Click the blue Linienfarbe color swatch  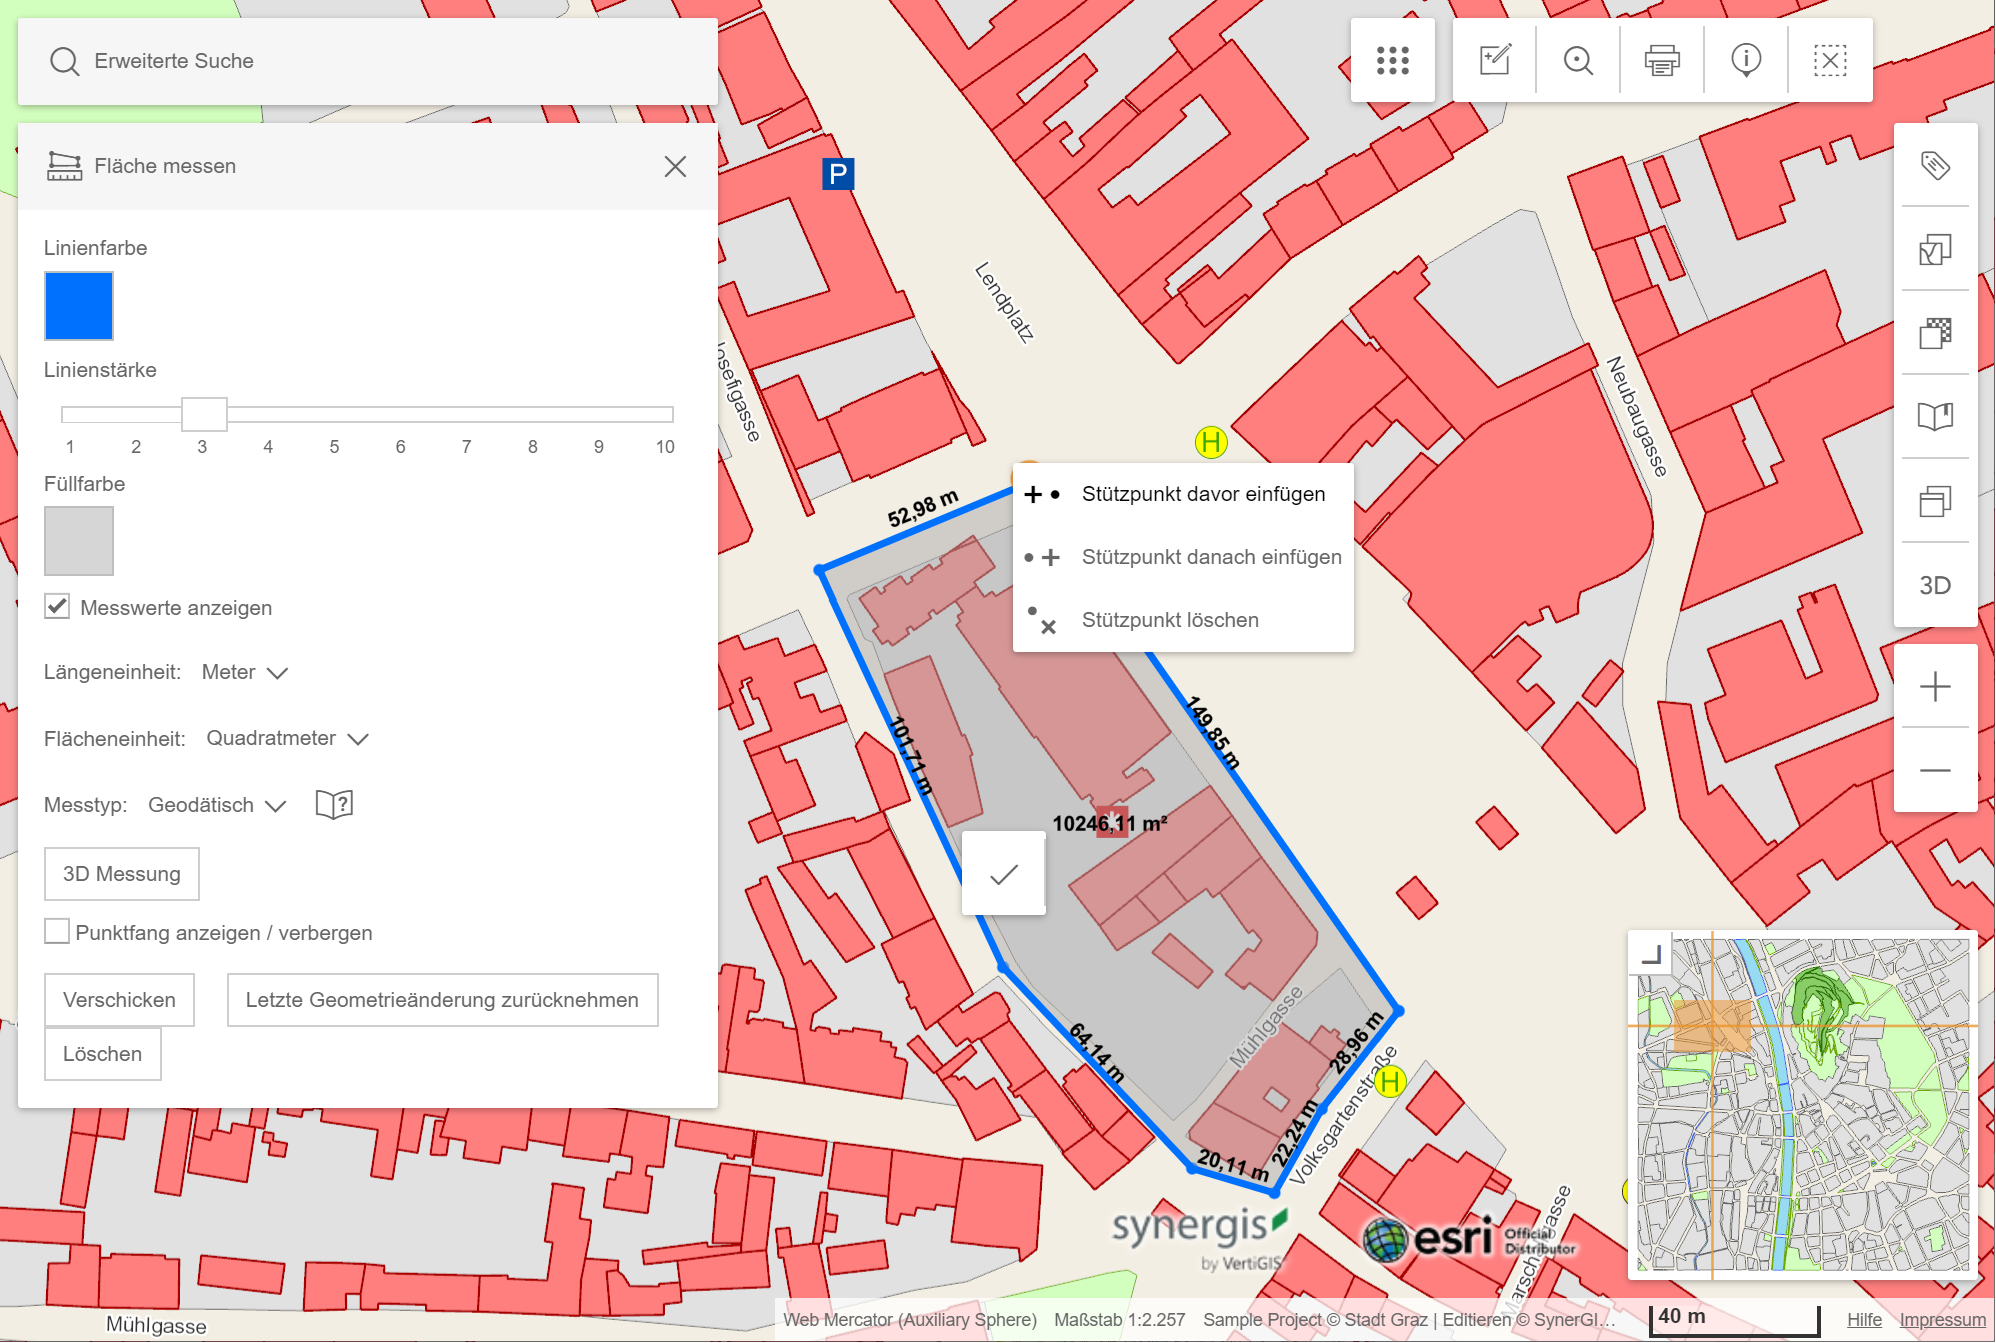click(79, 306)
